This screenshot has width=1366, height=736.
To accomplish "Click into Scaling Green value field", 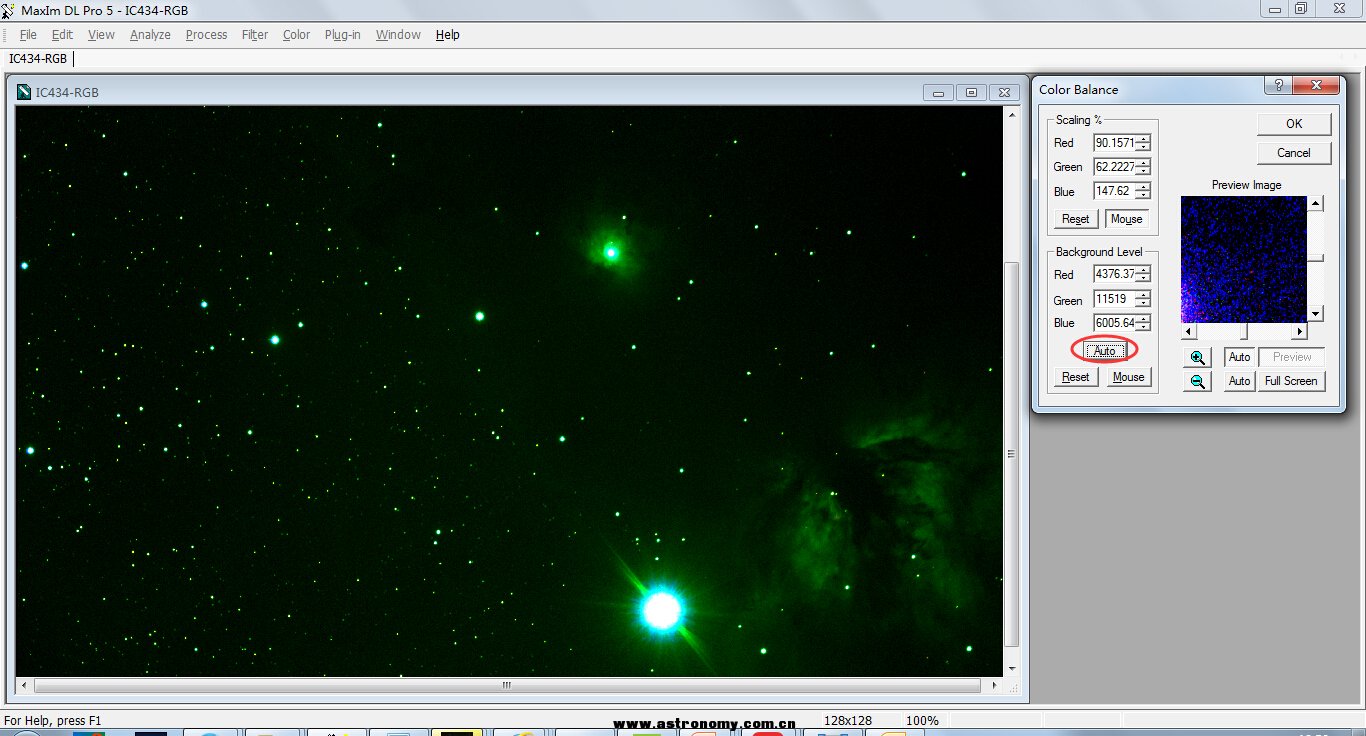I will (1114, 167).
